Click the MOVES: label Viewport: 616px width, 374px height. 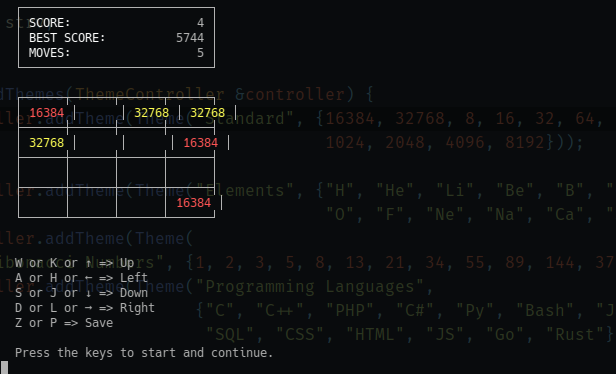coord(50,53)
